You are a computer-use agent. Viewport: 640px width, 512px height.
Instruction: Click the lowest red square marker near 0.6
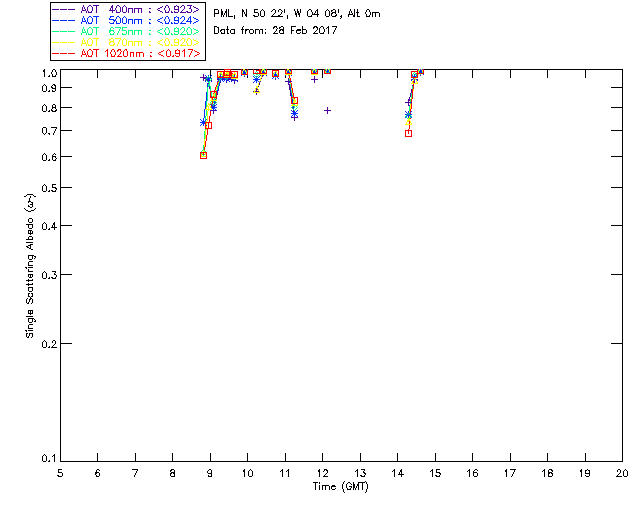coord(203,155)
